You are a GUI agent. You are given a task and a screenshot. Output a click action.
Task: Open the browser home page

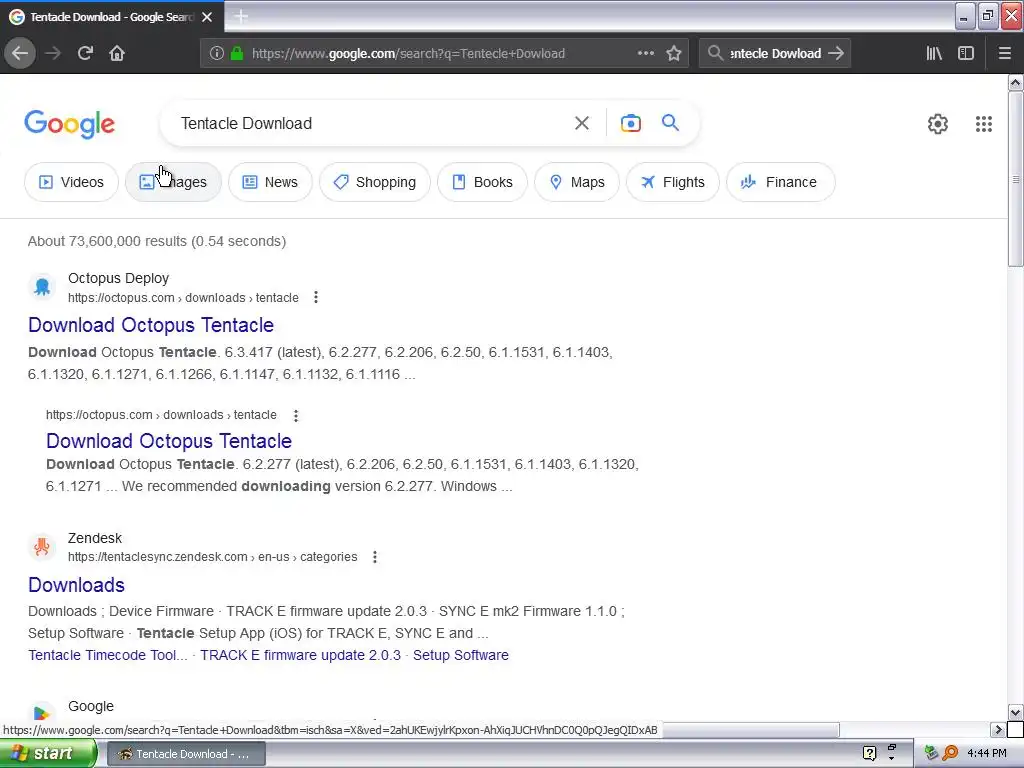click(117, 53)
